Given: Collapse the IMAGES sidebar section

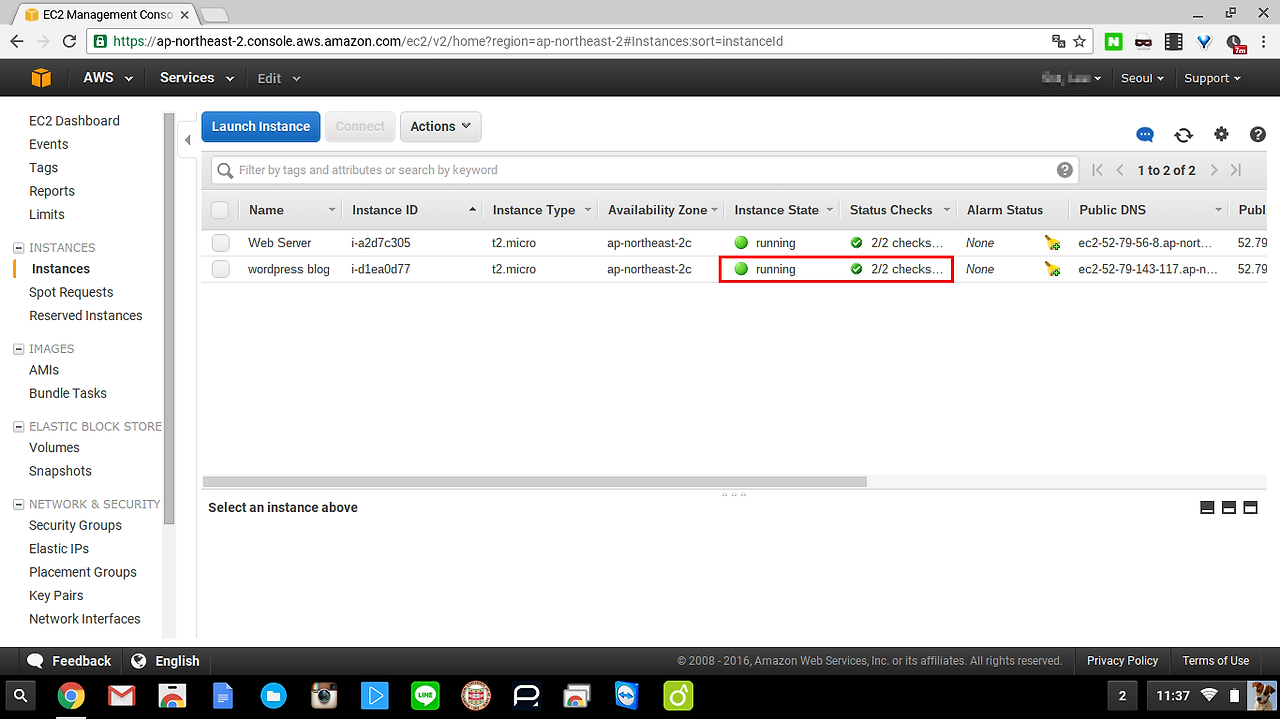Looking at the screenshot, I should [x=18, y=349].
